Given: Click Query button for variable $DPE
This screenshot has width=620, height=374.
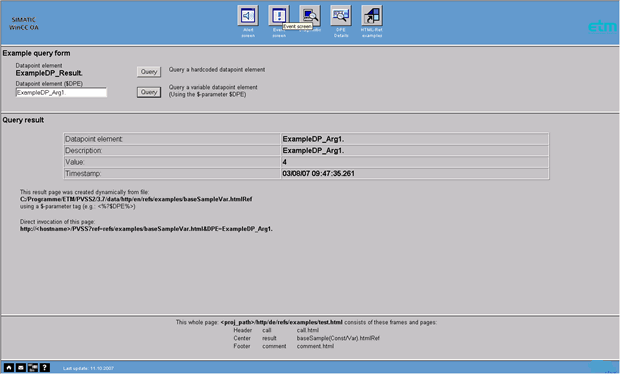Looking at the screenshot, I should click(149, 92).
